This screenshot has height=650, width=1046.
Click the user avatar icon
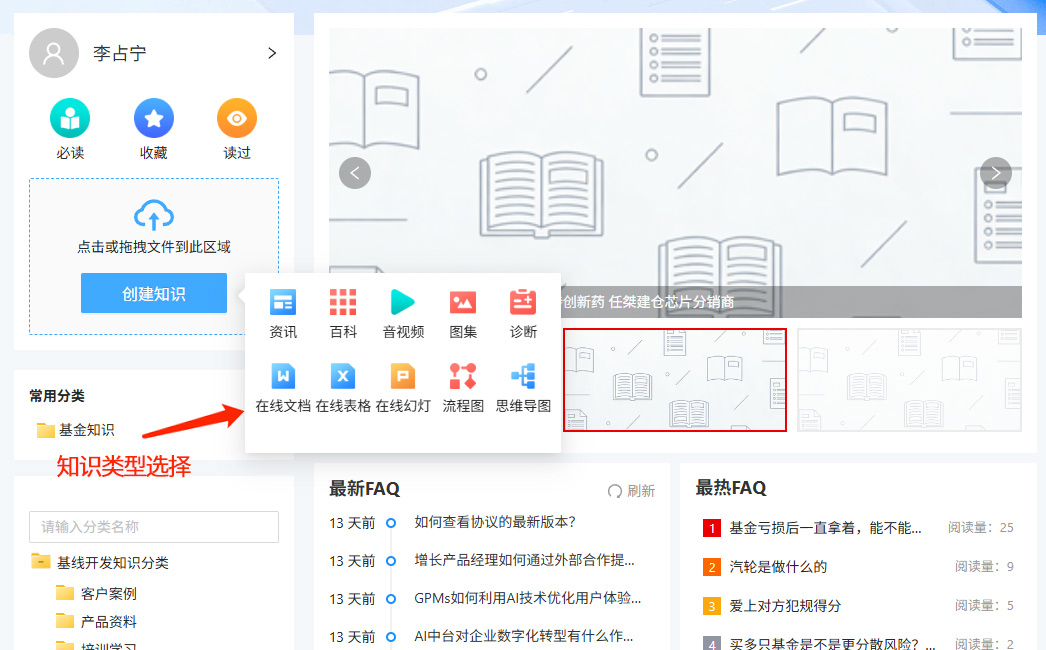pos(54,53)
